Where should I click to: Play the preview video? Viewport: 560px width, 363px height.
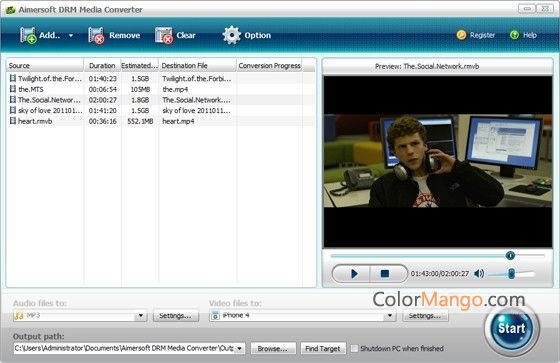(353, 274)
